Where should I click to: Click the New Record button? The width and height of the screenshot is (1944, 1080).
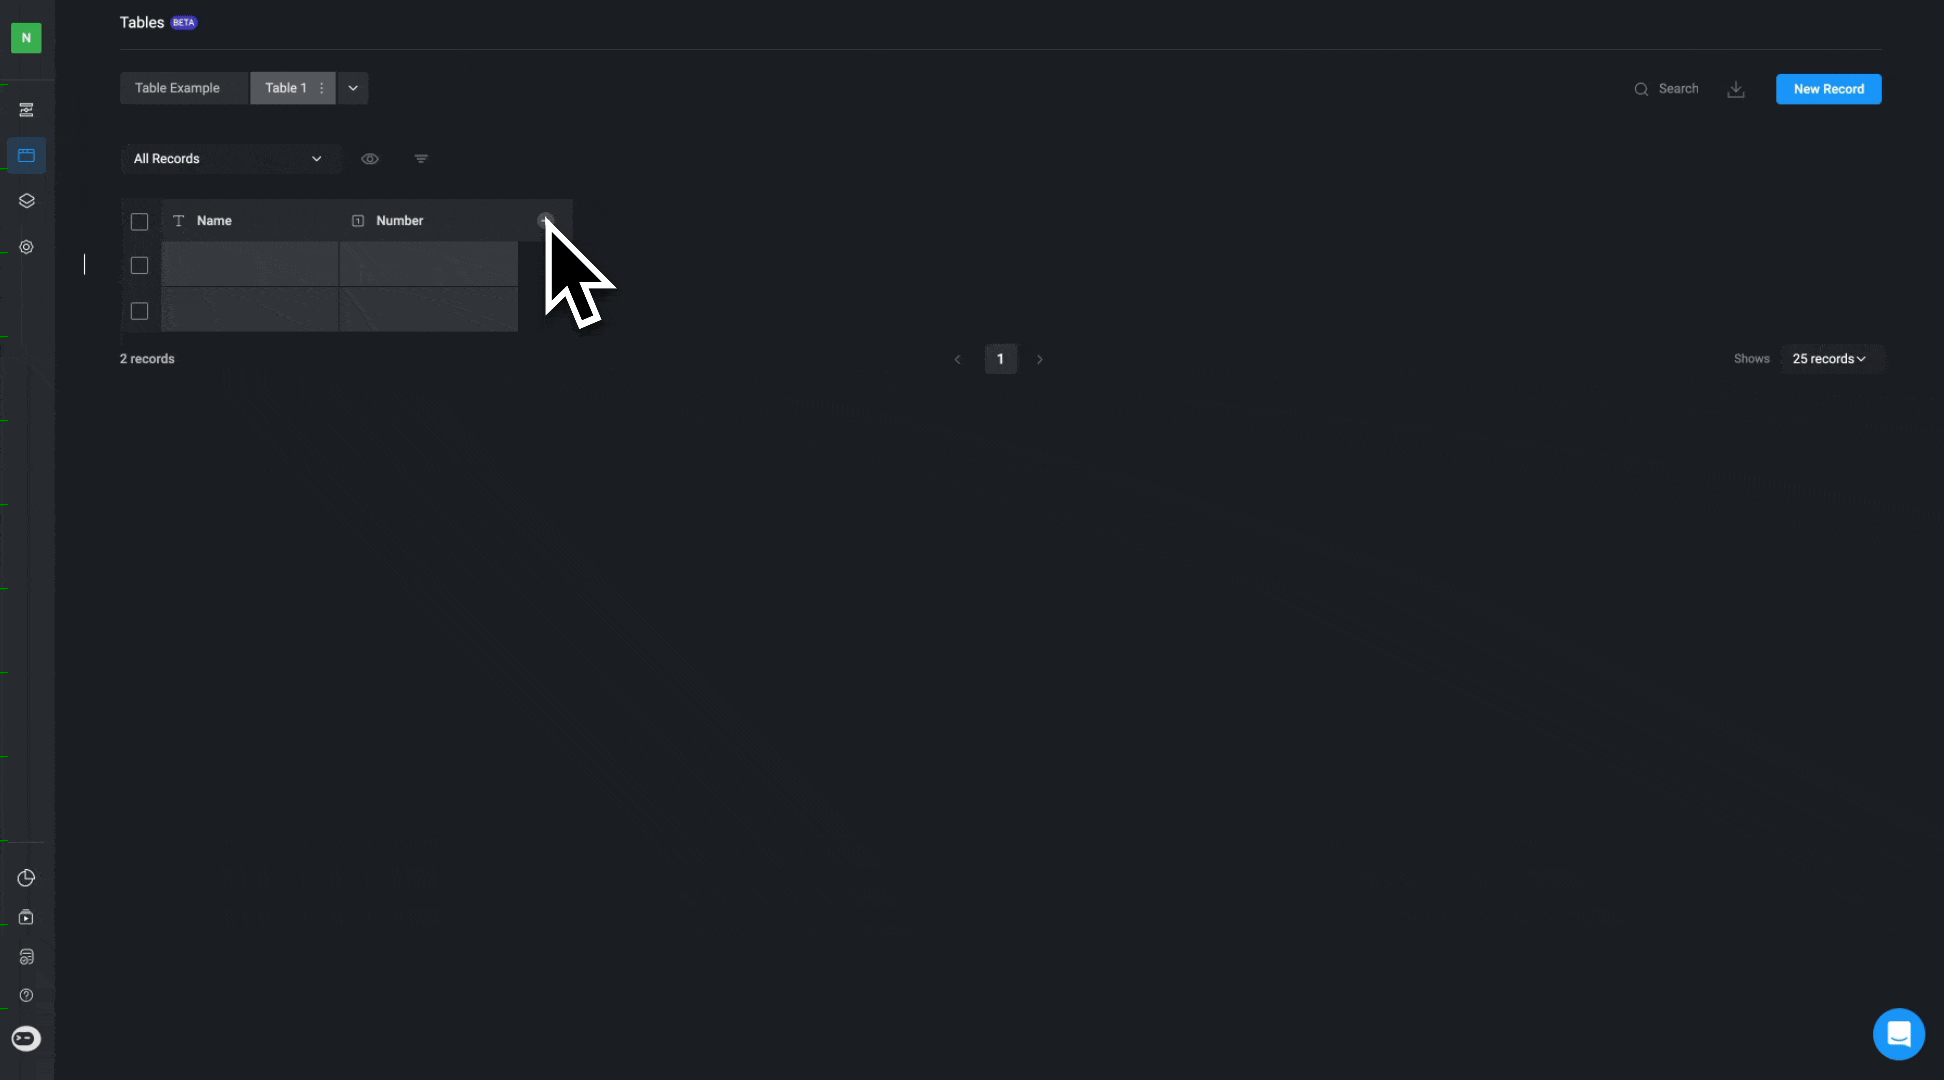1828,89
